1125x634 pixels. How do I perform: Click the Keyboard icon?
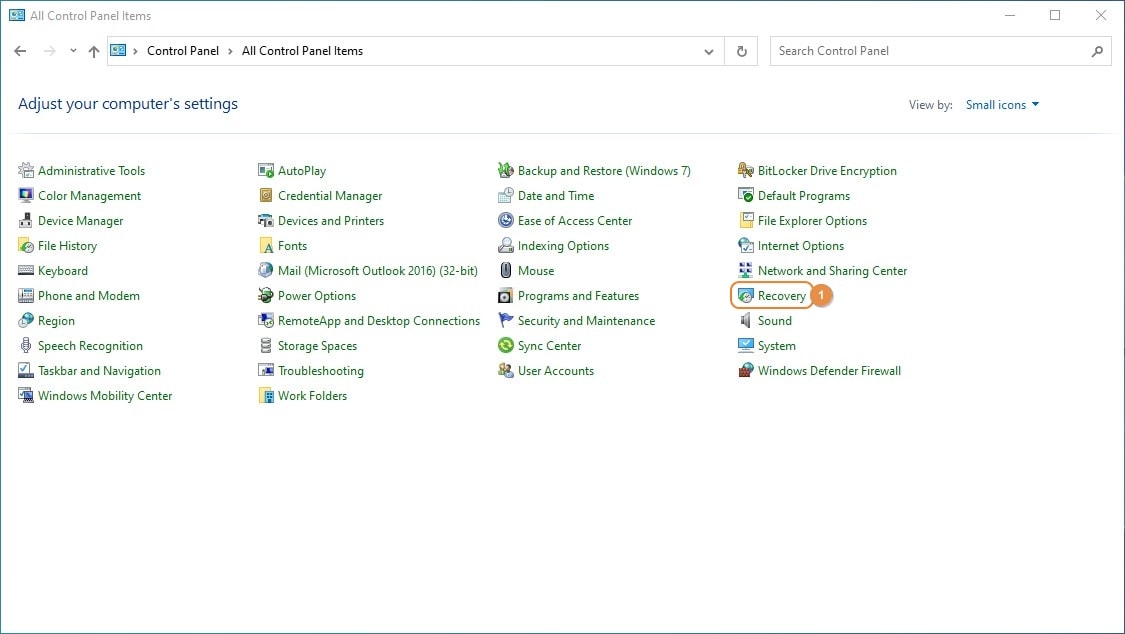[x=26, y=271]
